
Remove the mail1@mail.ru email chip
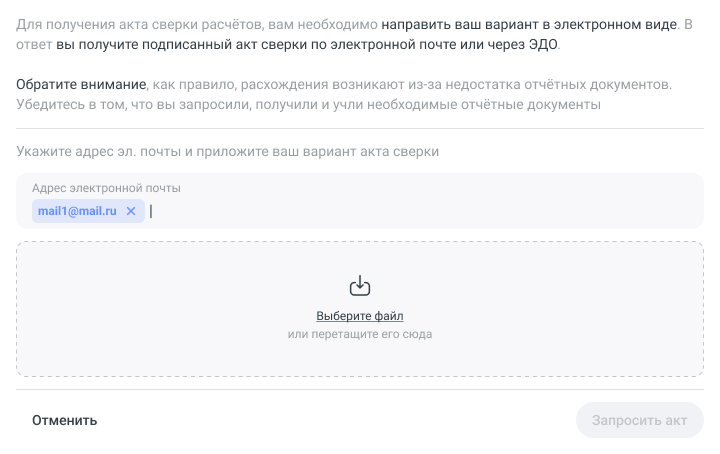[131, 211]
